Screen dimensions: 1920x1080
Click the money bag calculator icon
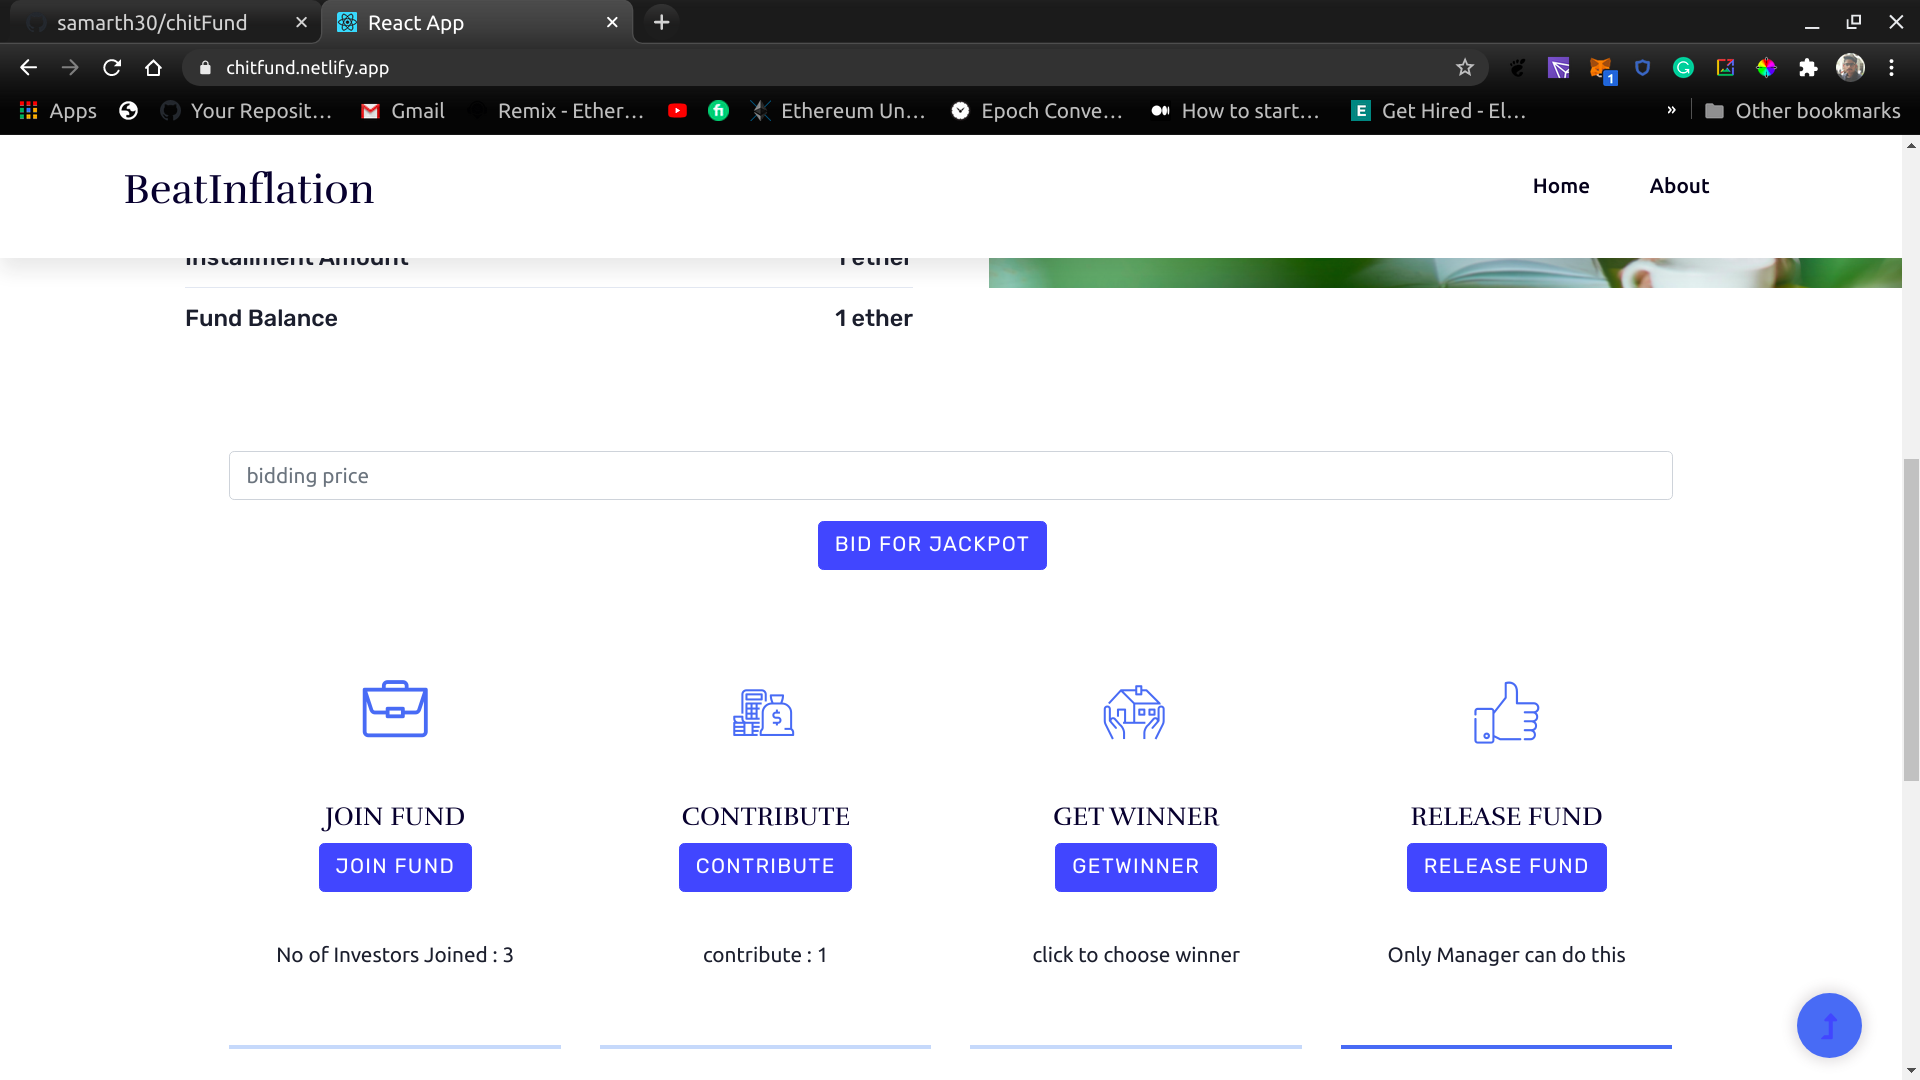(x=763, y=712)
